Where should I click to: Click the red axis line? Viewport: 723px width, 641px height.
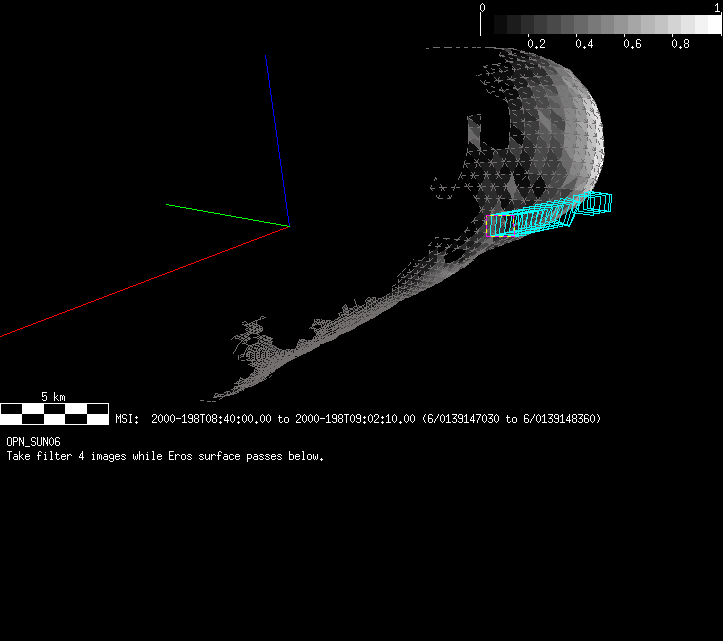point(140,282)
